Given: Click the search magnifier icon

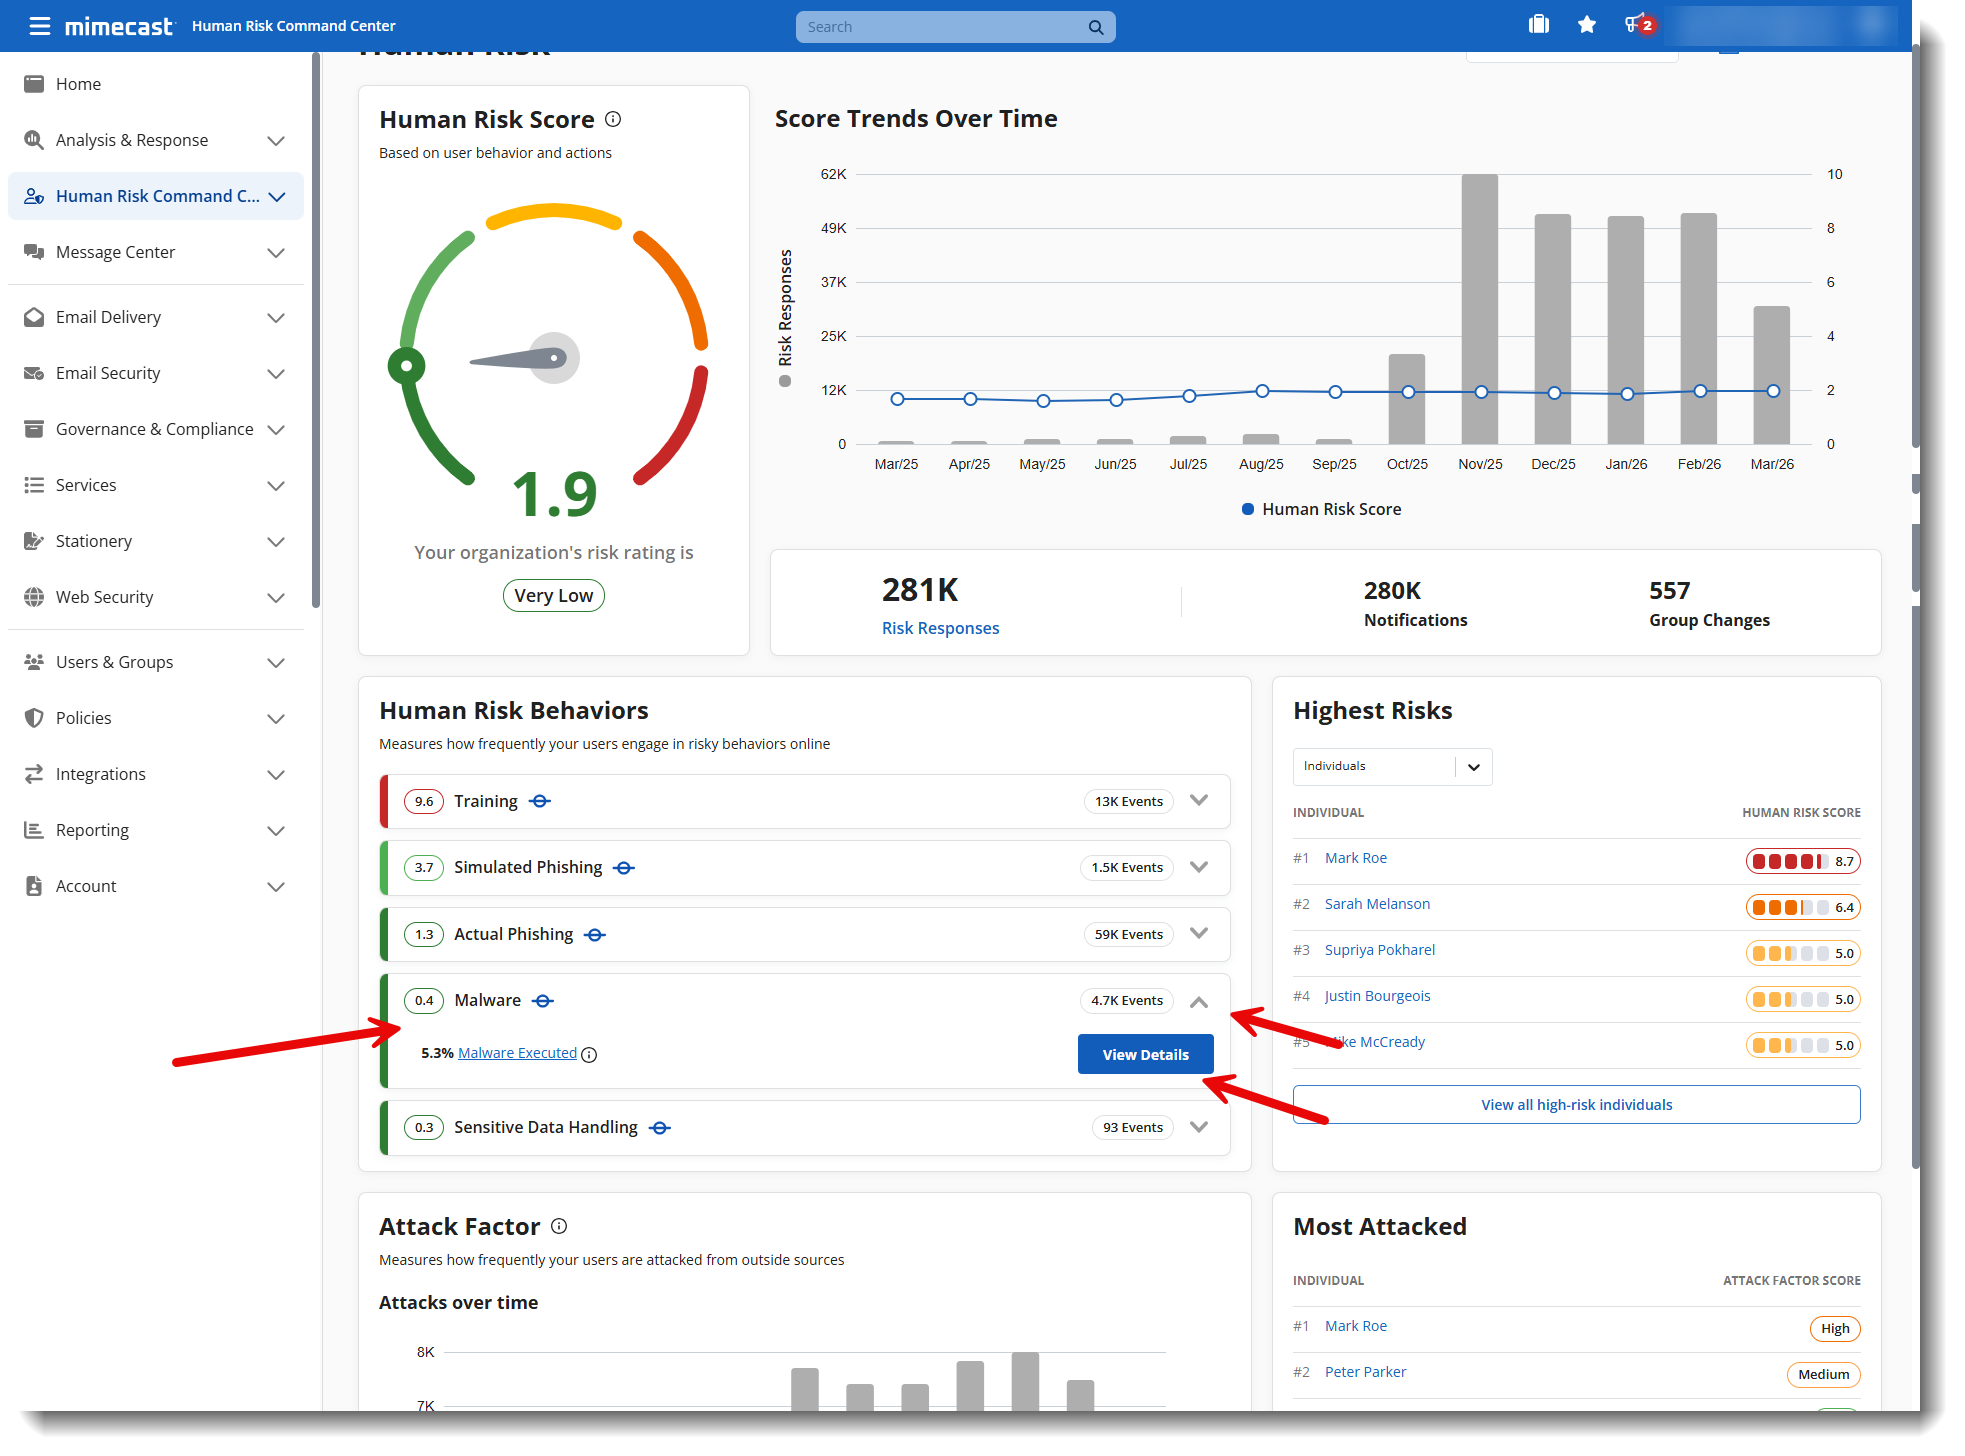Looking at the screenshot, I should point(1096,27).
